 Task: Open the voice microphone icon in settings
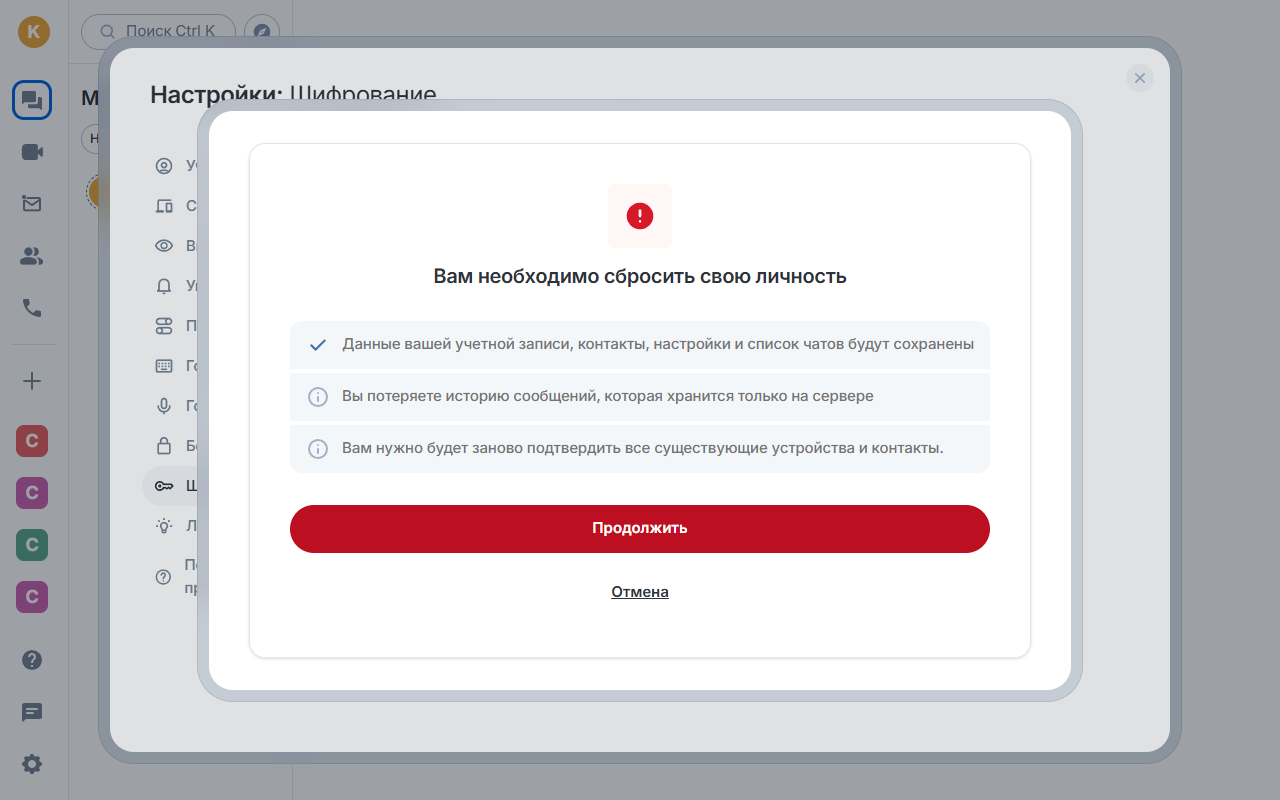164,406
